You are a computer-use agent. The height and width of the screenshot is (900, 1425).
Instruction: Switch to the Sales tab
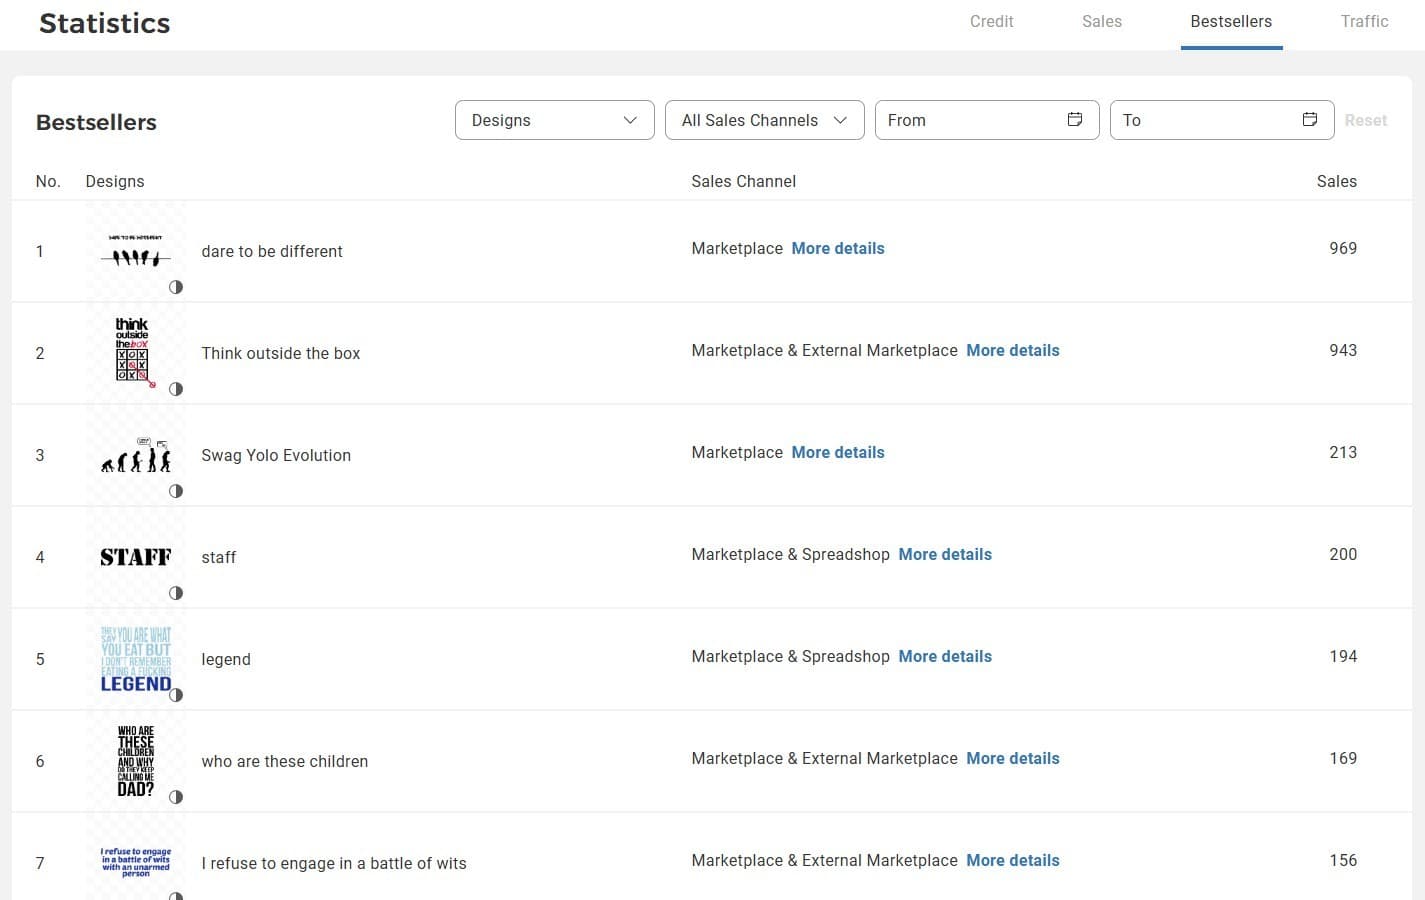1102,22
